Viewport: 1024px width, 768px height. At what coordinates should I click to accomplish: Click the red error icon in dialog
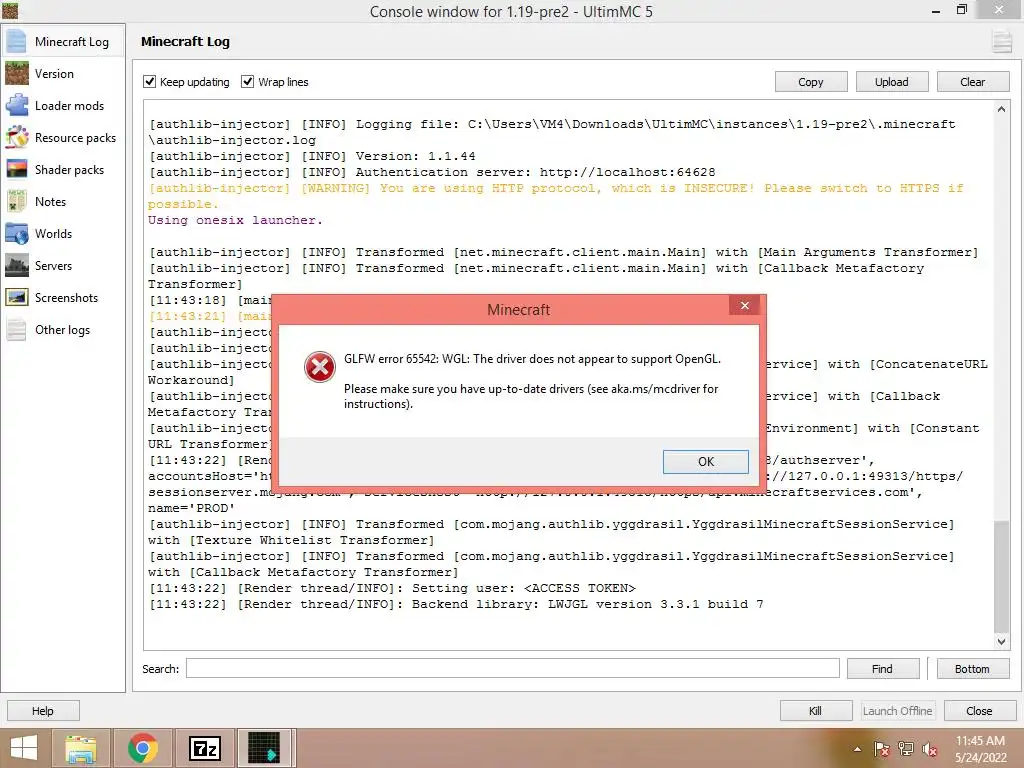(319, 367)
